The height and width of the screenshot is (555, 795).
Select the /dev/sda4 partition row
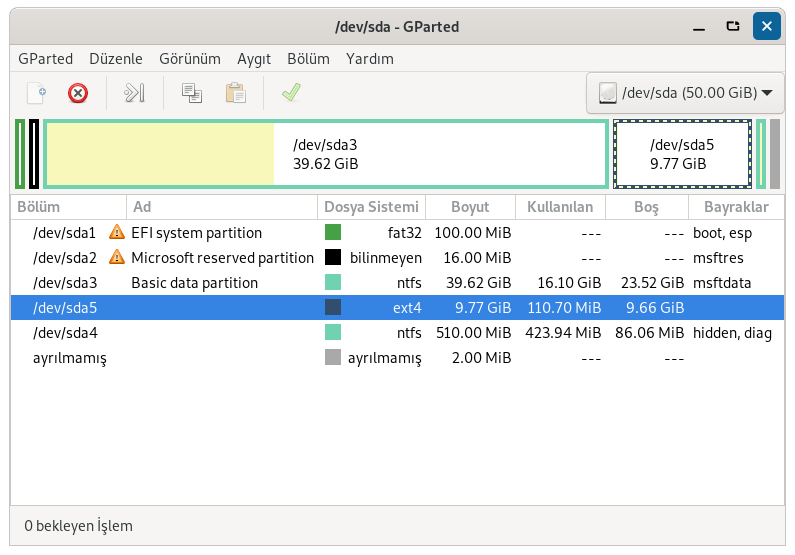[398, 332]
